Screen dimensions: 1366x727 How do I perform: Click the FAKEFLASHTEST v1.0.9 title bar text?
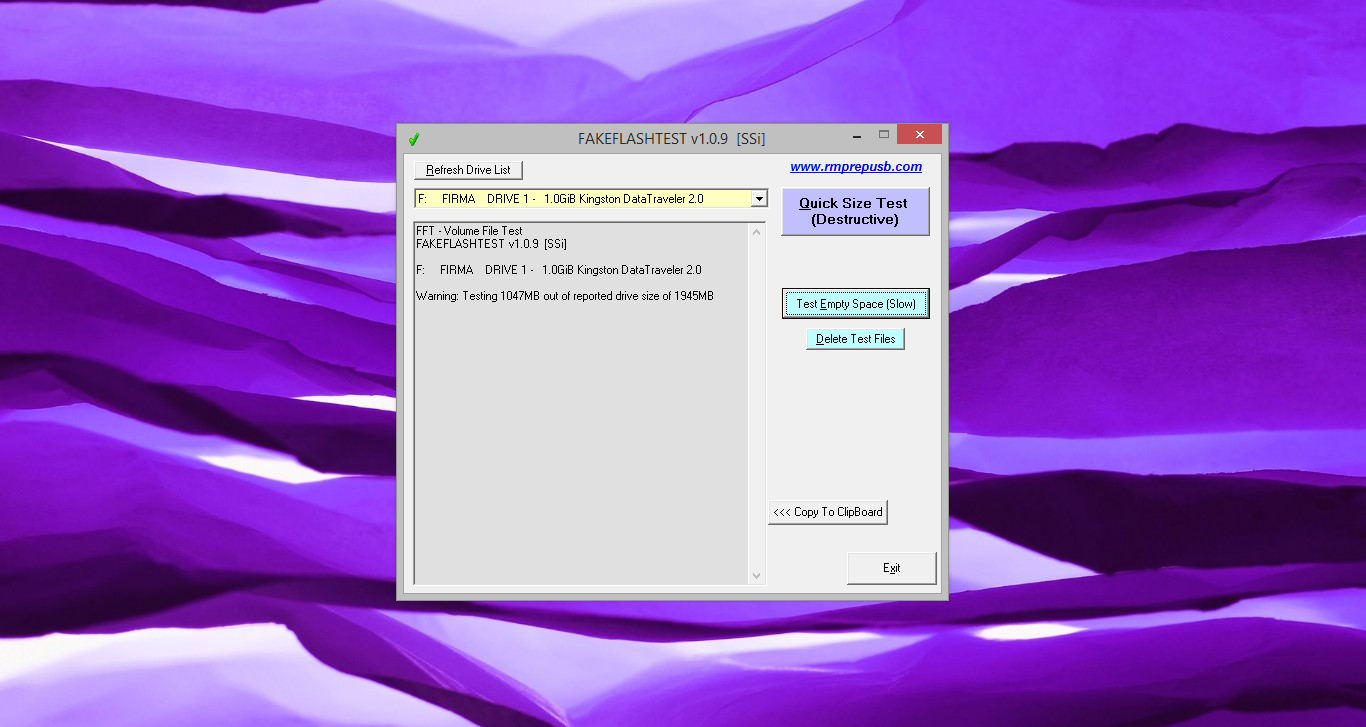point(671,139)
